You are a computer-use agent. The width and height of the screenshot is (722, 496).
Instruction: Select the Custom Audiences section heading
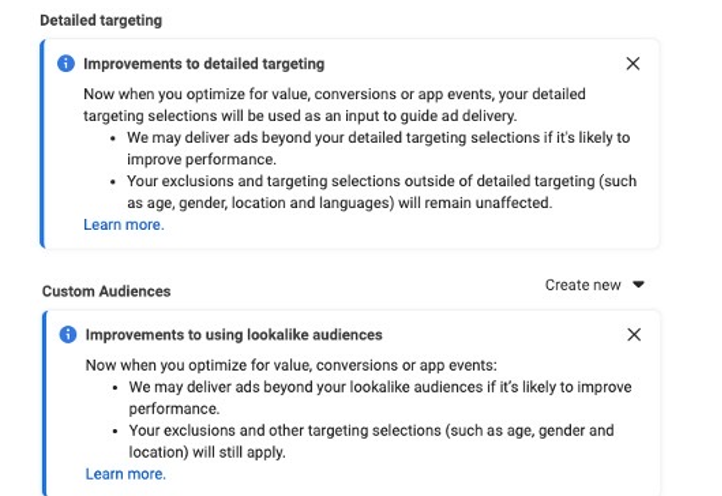tap(106, 291)
